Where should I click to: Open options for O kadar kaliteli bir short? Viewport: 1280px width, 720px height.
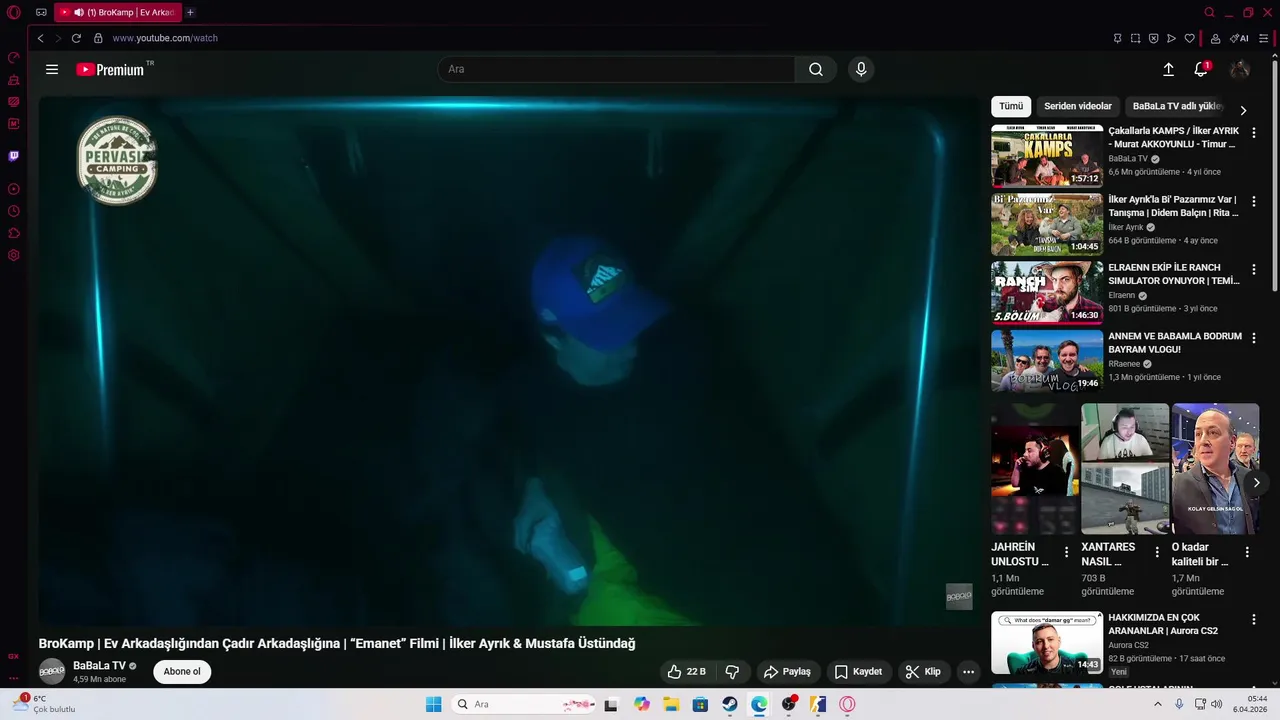[1247, 552]
